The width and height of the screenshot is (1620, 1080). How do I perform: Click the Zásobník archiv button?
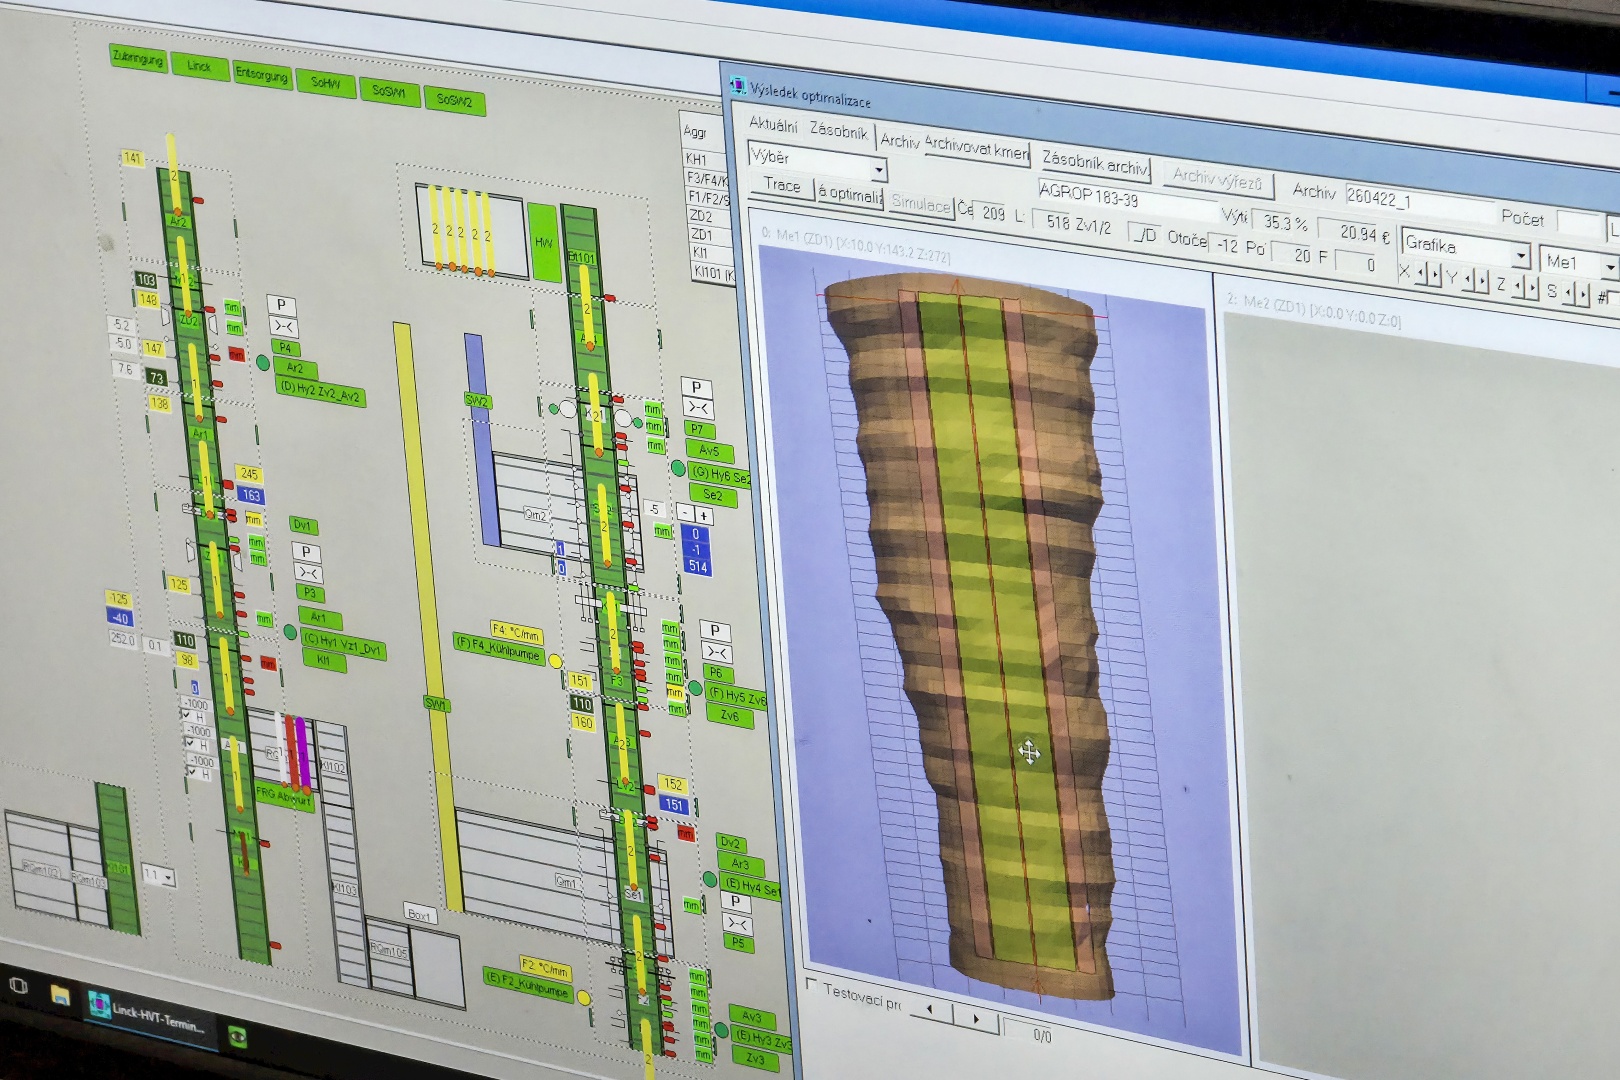[1094, 163]
